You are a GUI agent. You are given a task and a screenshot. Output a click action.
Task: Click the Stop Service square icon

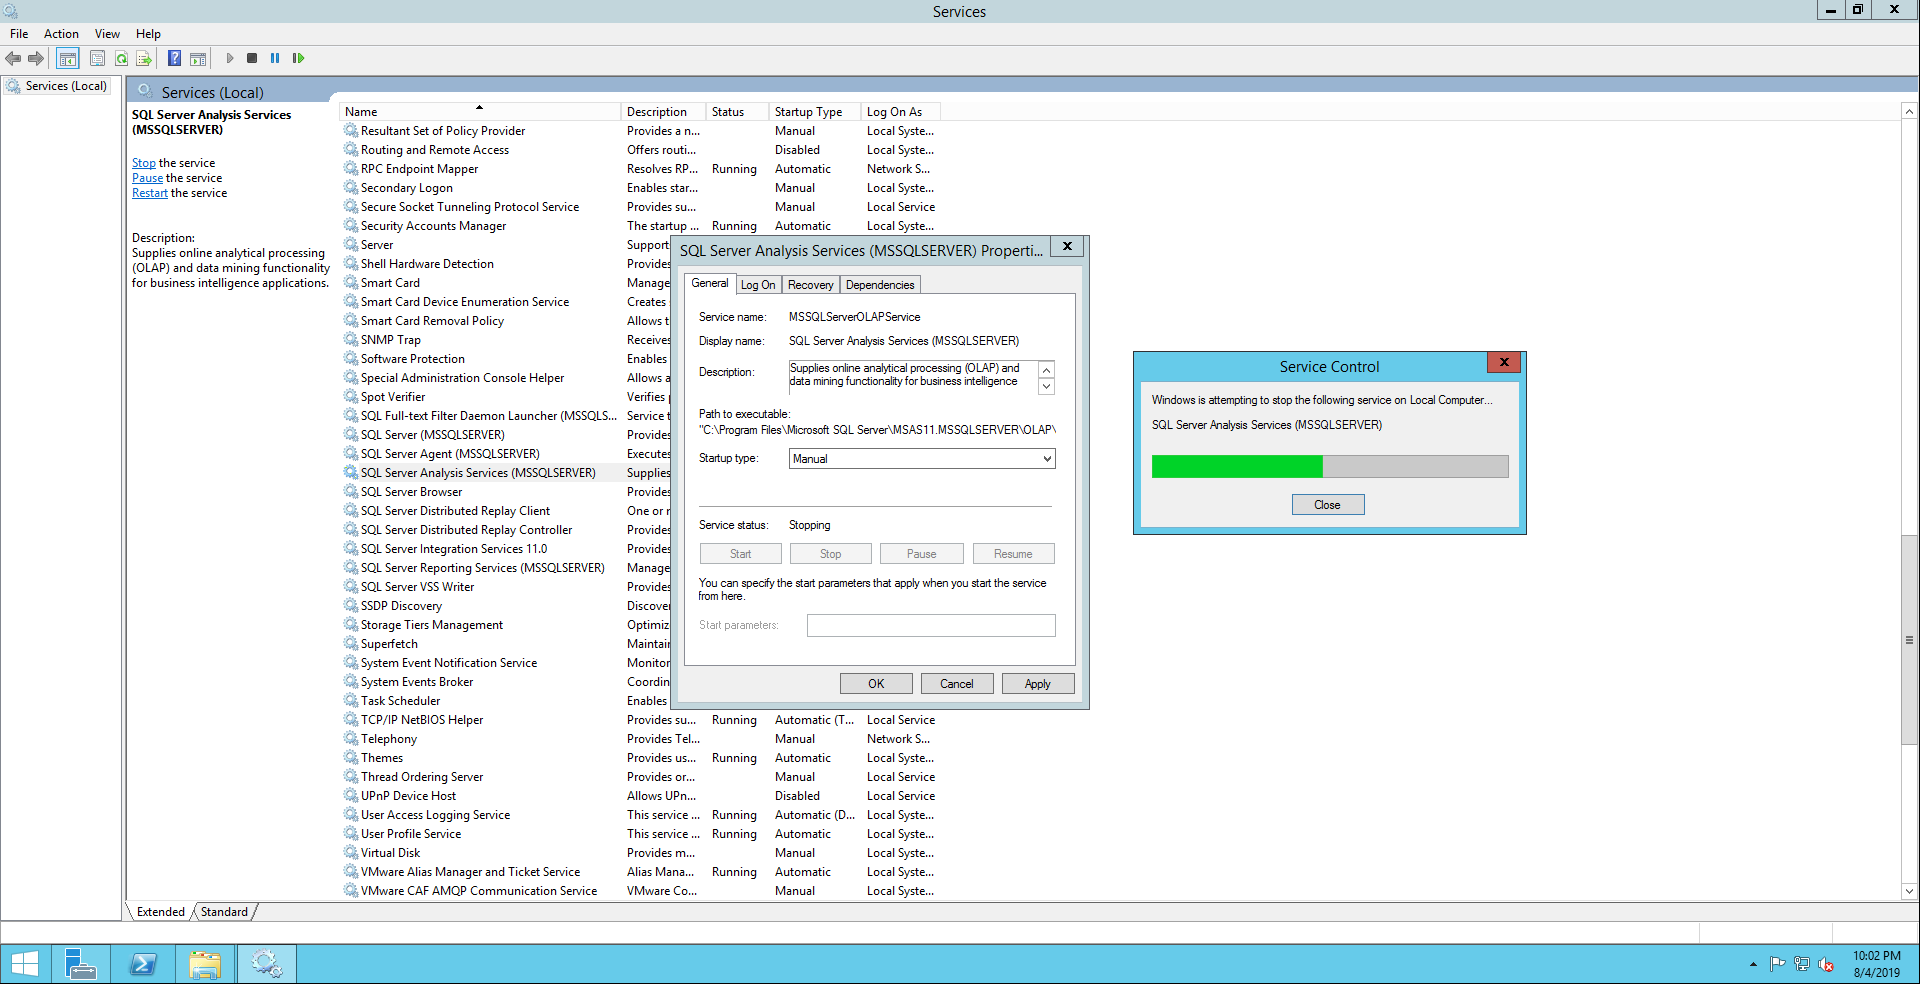(252, 59)
